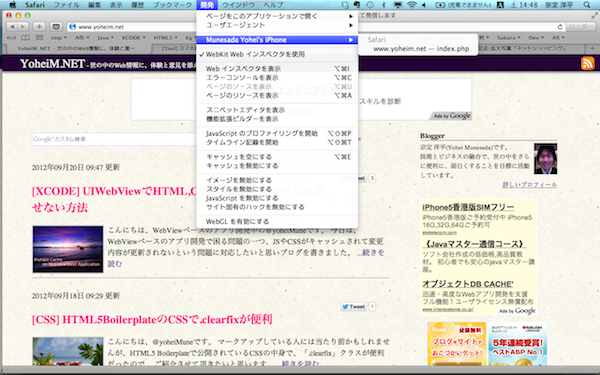Expand 'Munesada Yohei's iPhone' submenu

click(x=277, y=40)
